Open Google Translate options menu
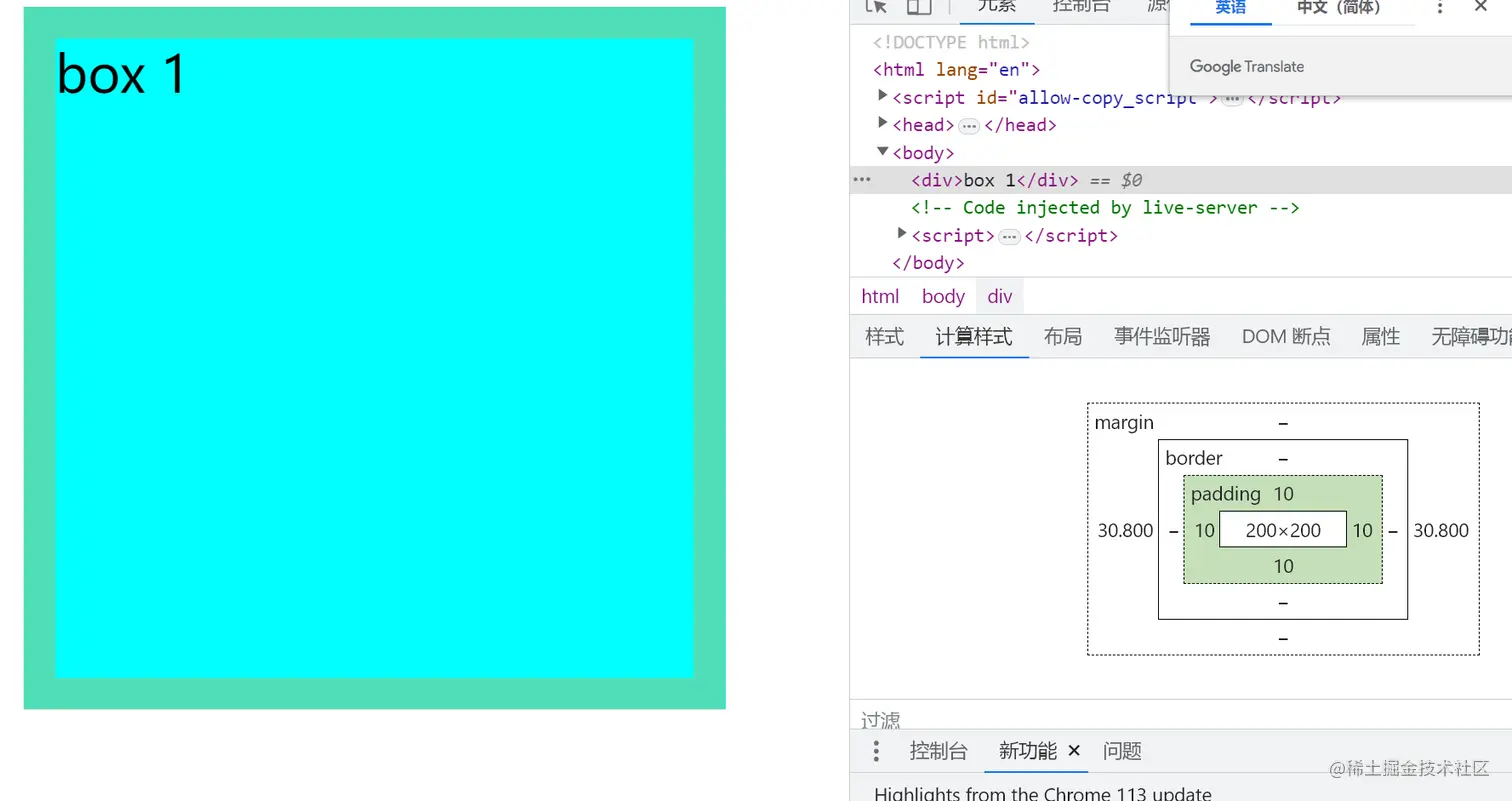 tap(1438, 8)
